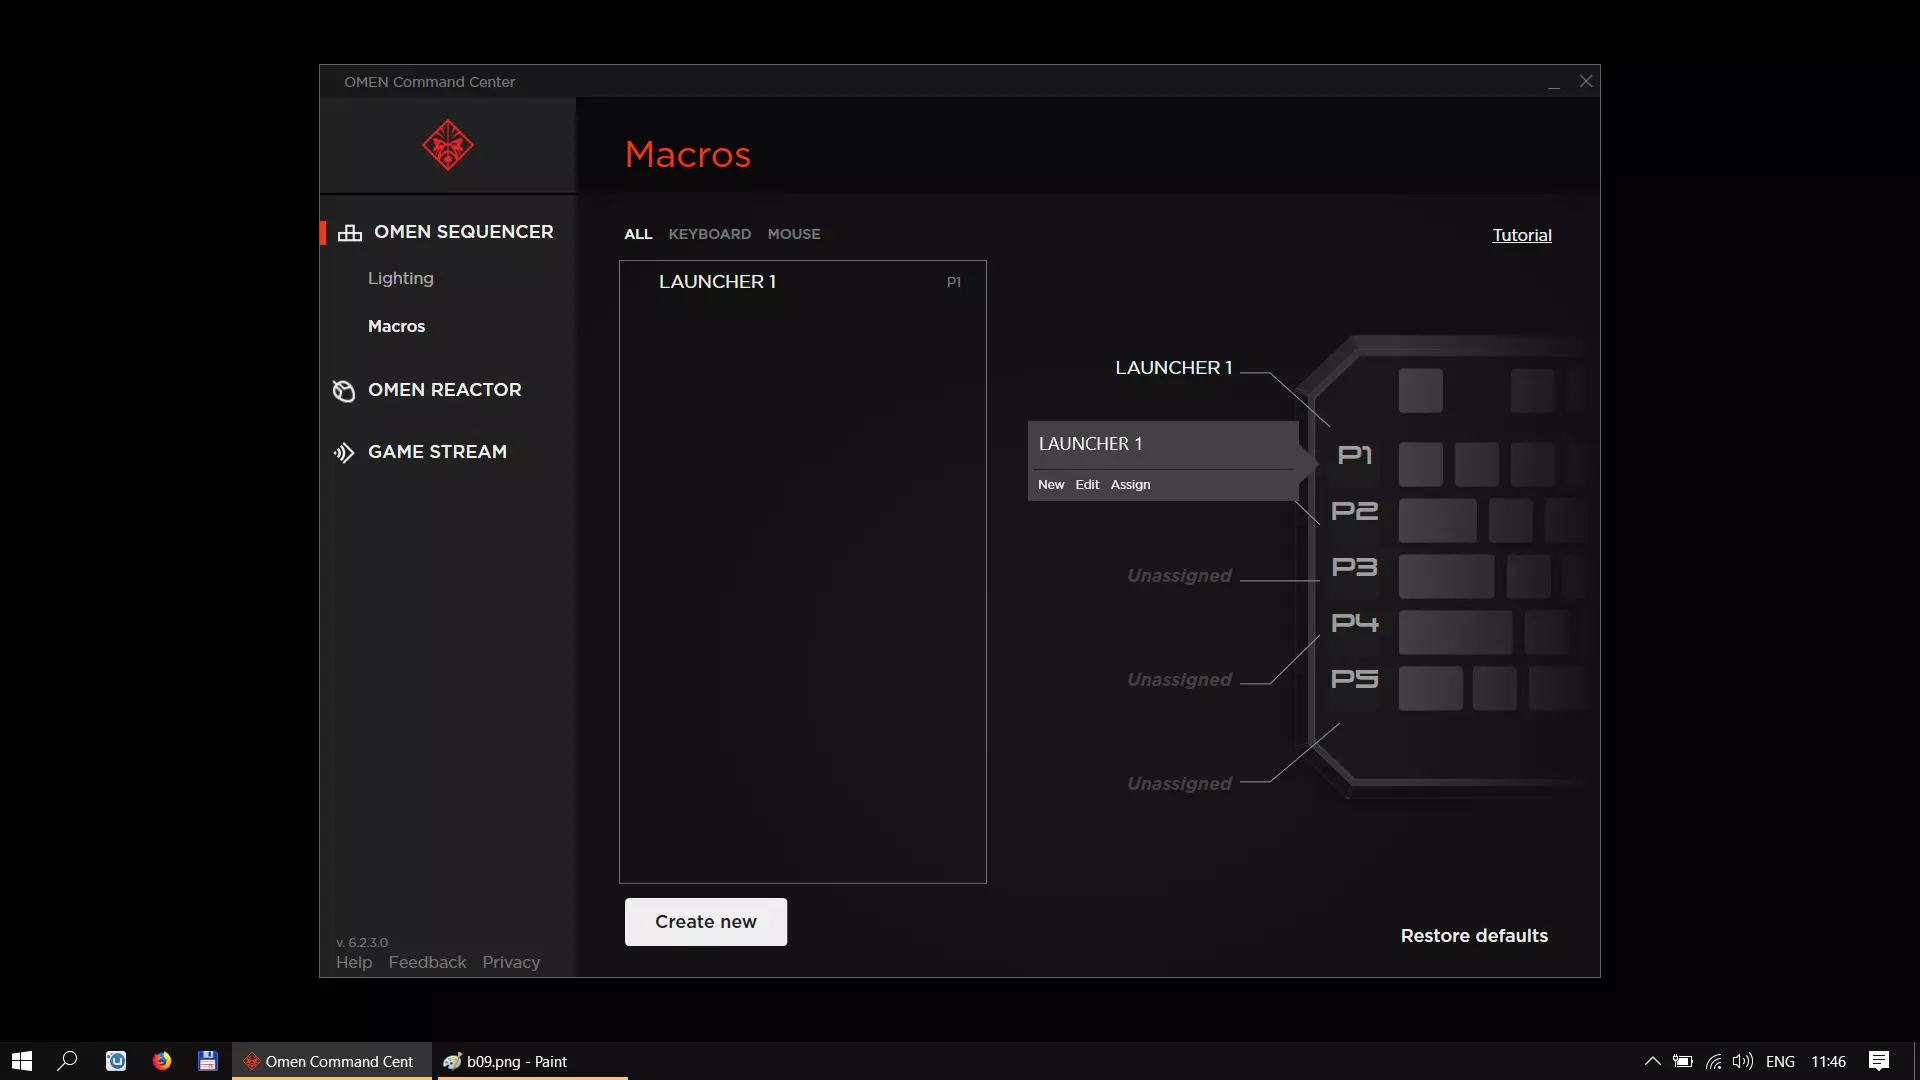Click Unassigned label pointing to P4
The width and height of the screenshot is (1920, 1080).
[1179, 680]
